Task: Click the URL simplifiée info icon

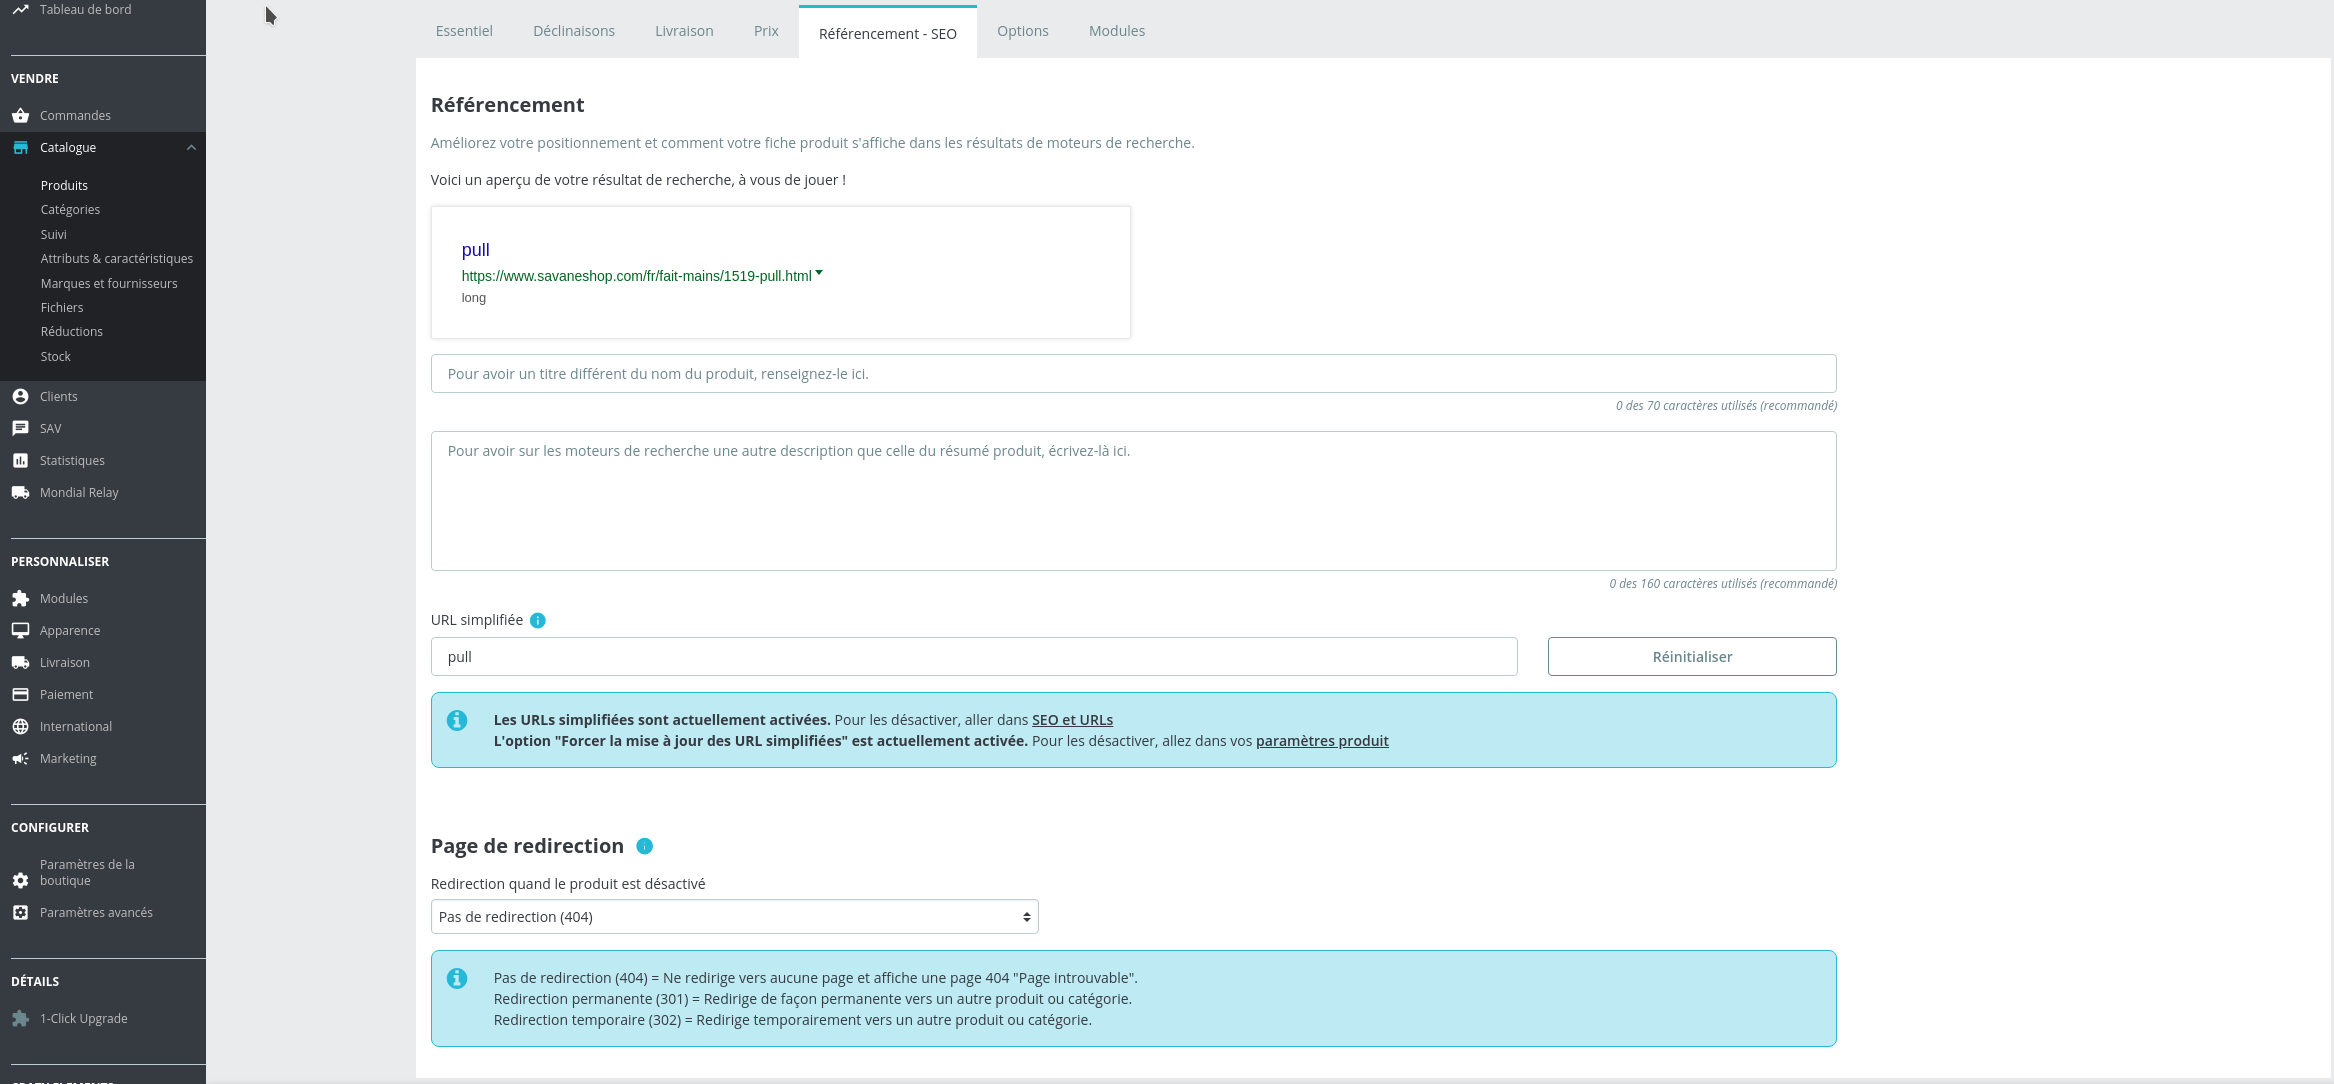Action: pos(538,621)
